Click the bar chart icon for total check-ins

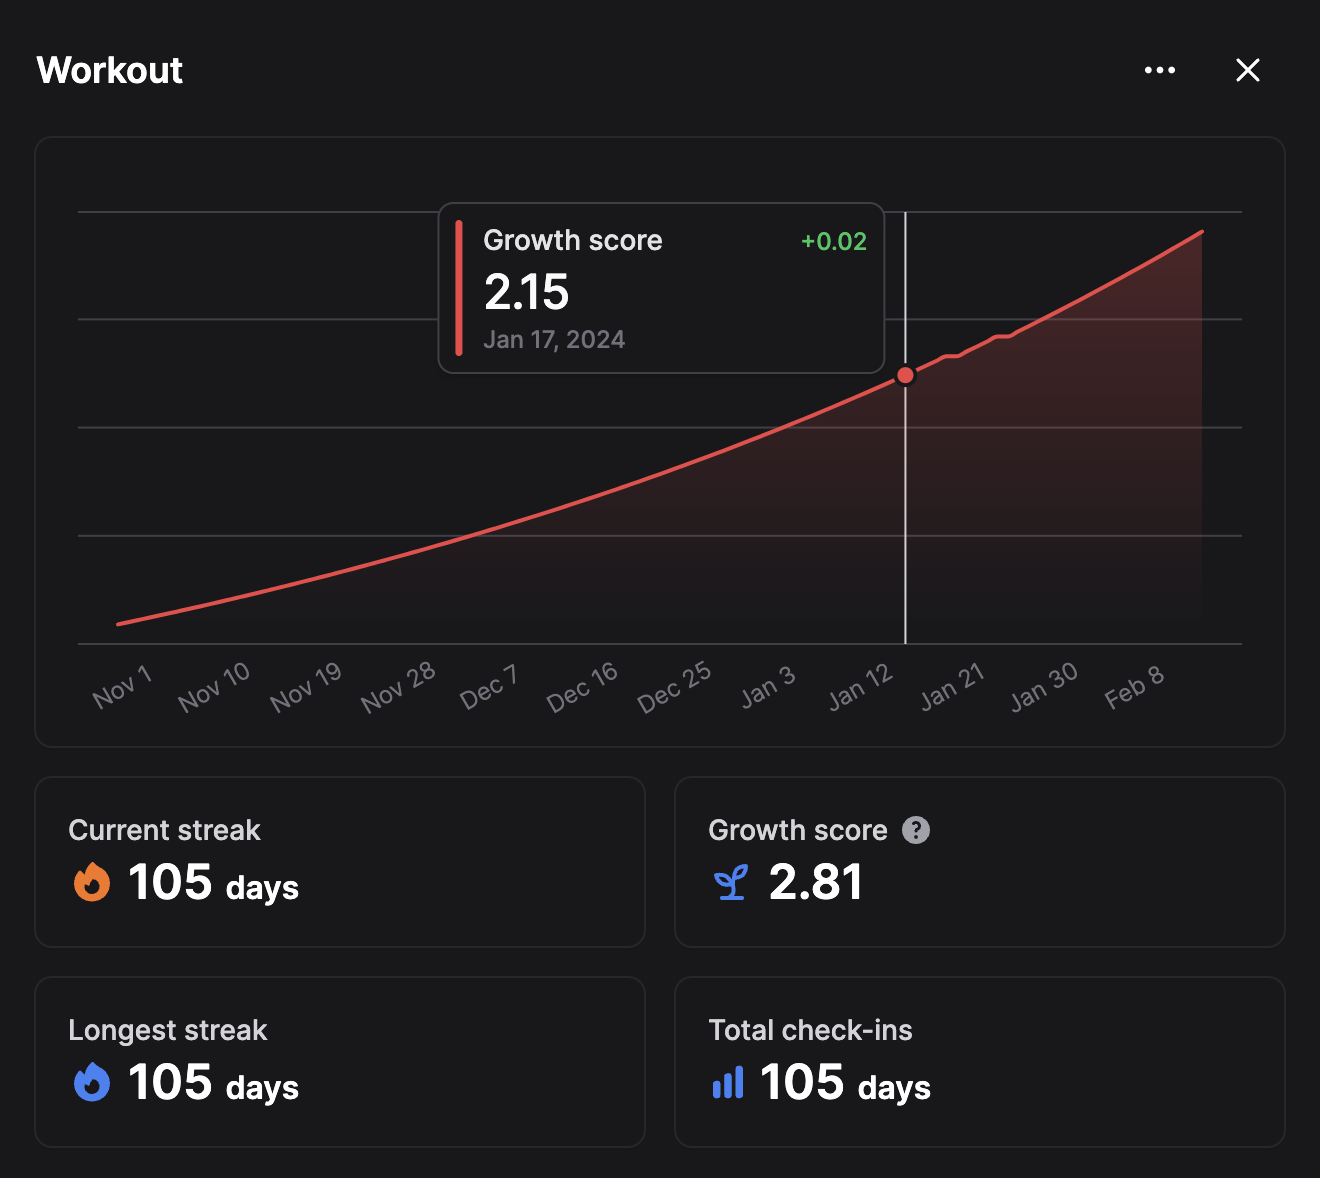tap(728, 1082)
